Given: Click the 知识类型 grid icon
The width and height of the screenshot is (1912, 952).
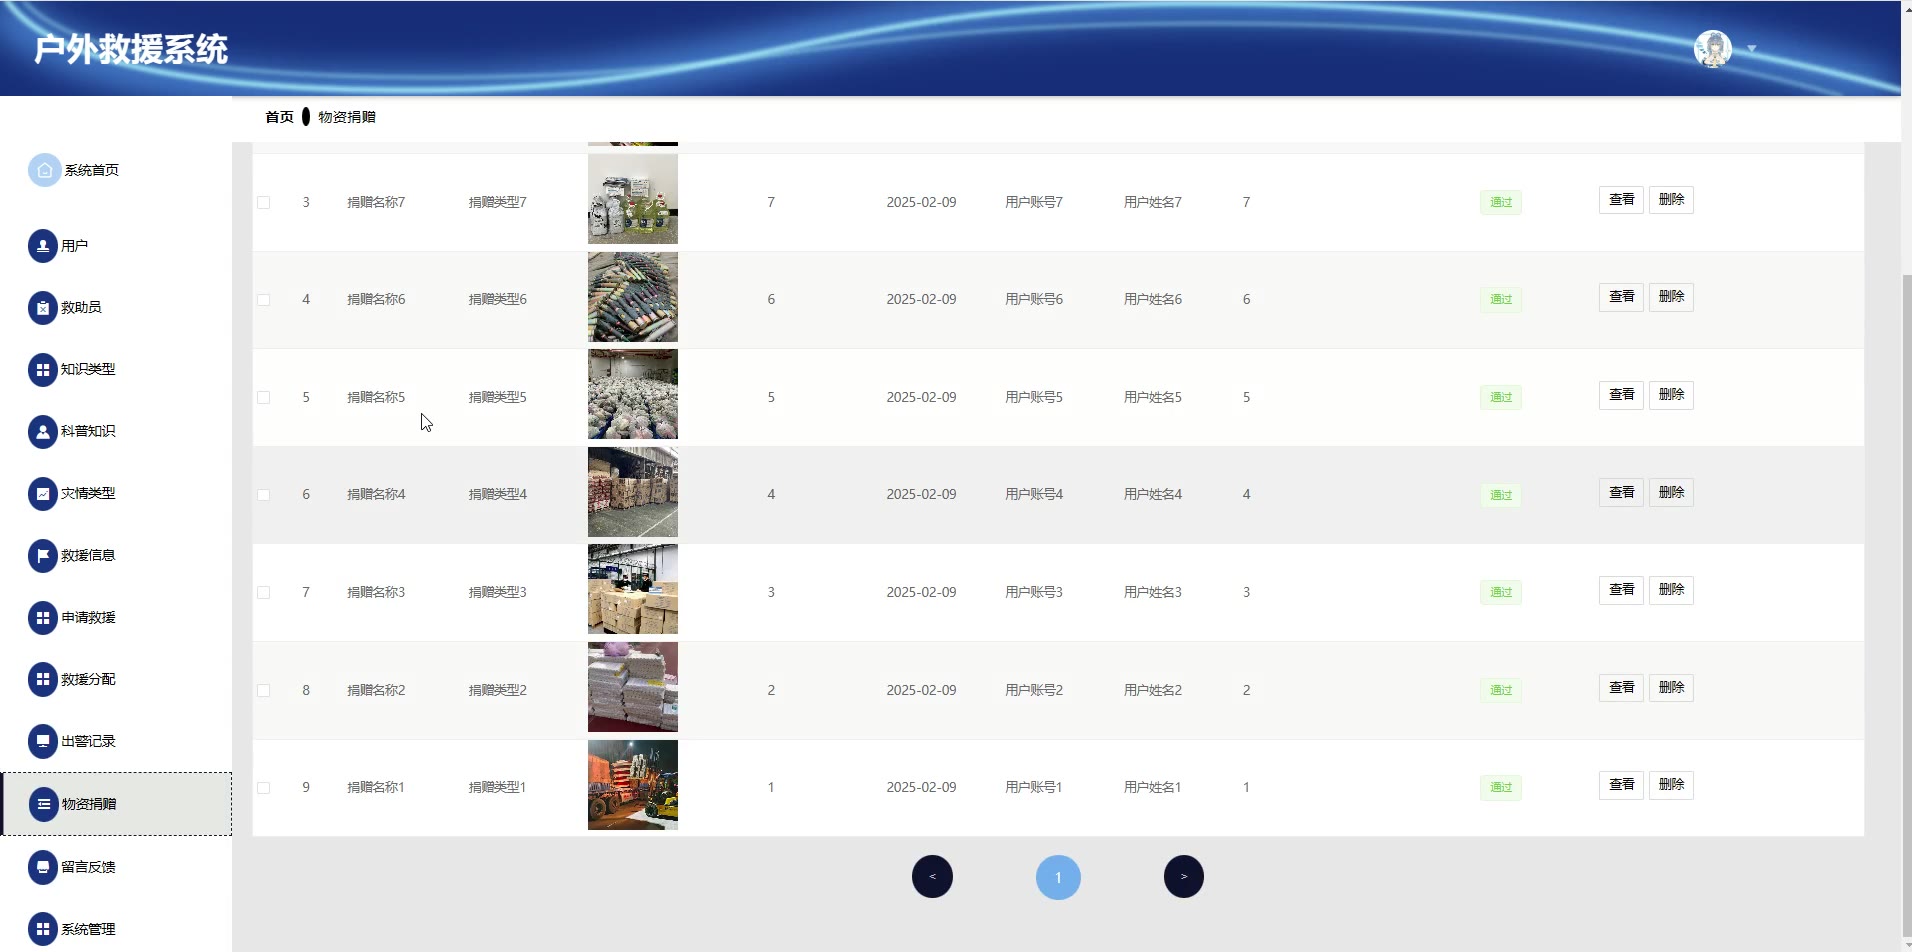Looking at the screenshot, I should pyautogui.click(x=43, y=370).
